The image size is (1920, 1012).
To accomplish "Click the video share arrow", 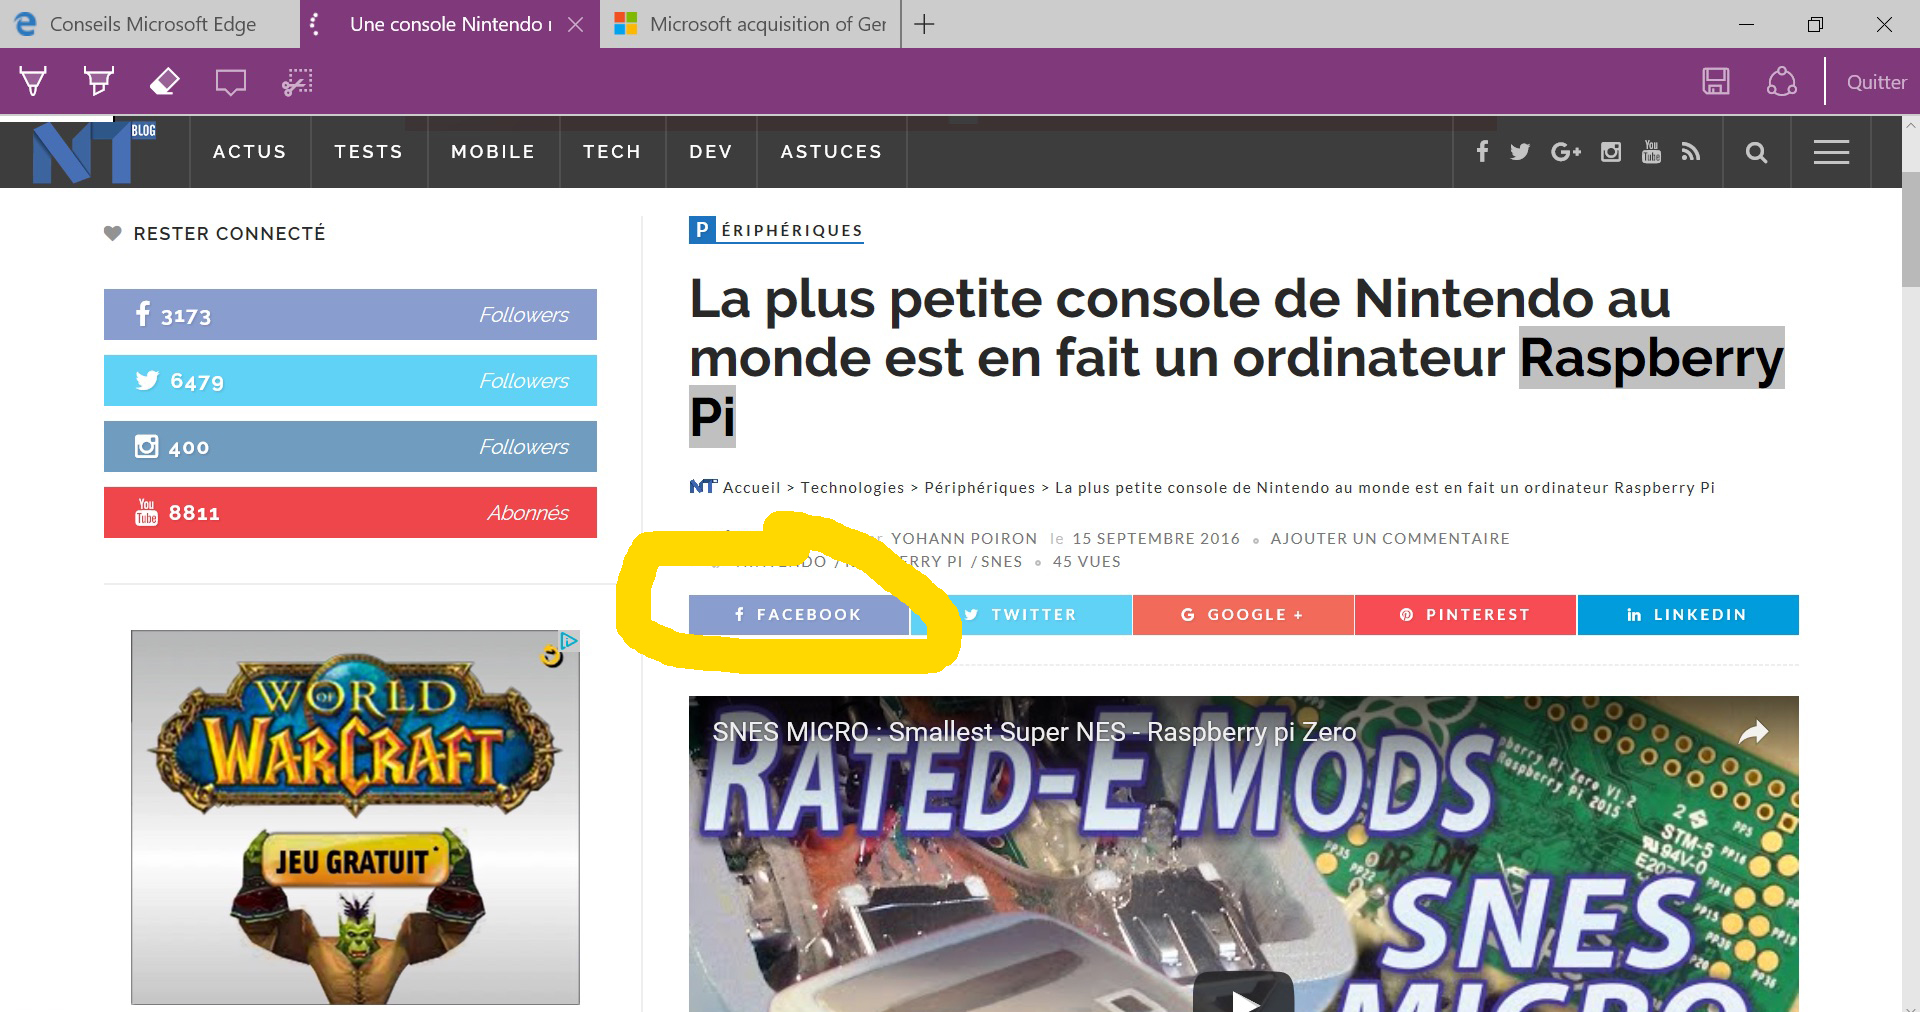I will (x=1753, y=733).
